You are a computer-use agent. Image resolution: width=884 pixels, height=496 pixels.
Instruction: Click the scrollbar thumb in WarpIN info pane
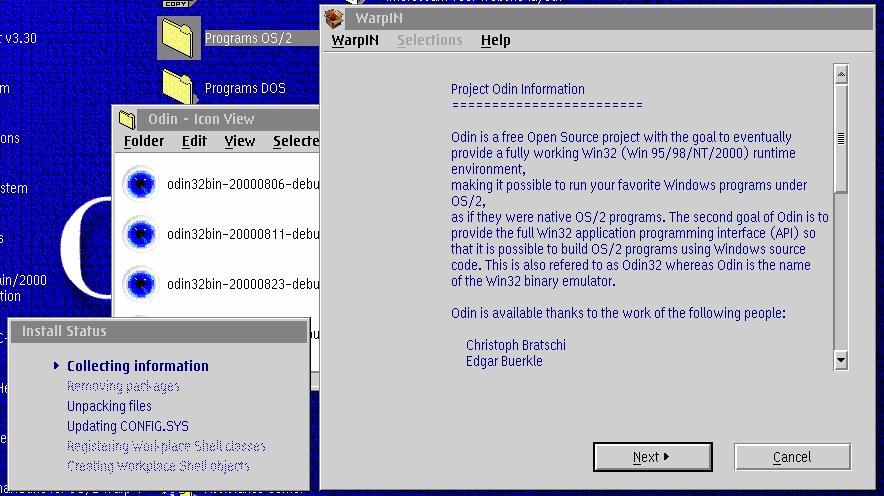point(841,138)
